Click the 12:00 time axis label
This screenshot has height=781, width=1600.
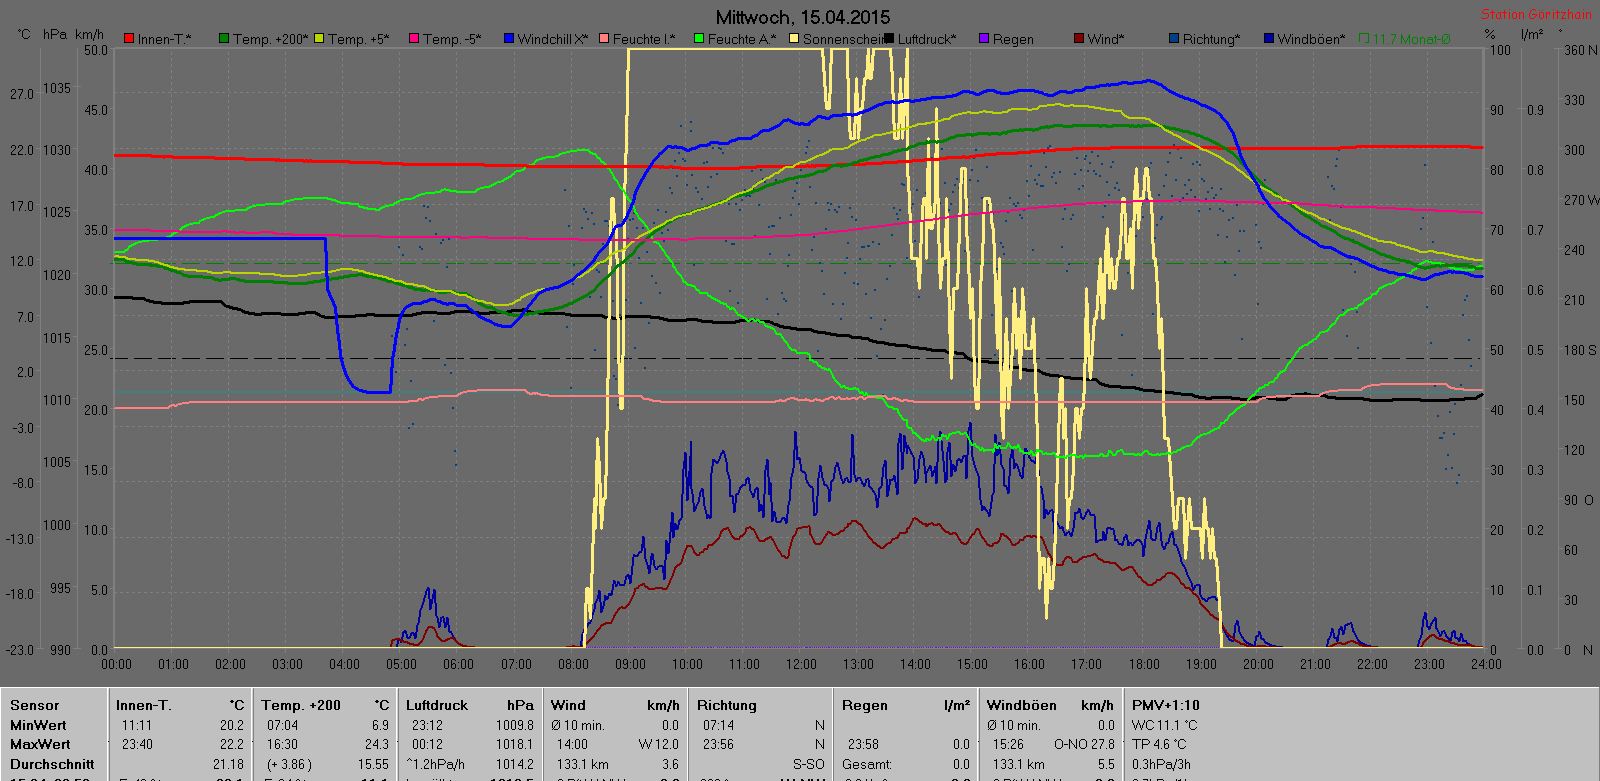[801, 664]
